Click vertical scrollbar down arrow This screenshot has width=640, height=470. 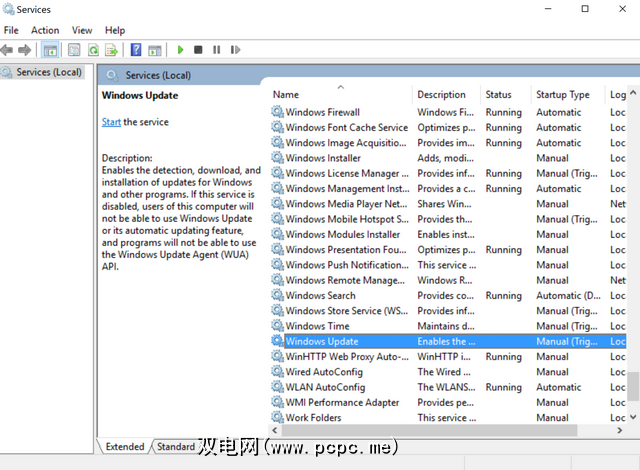coord(633,417)
